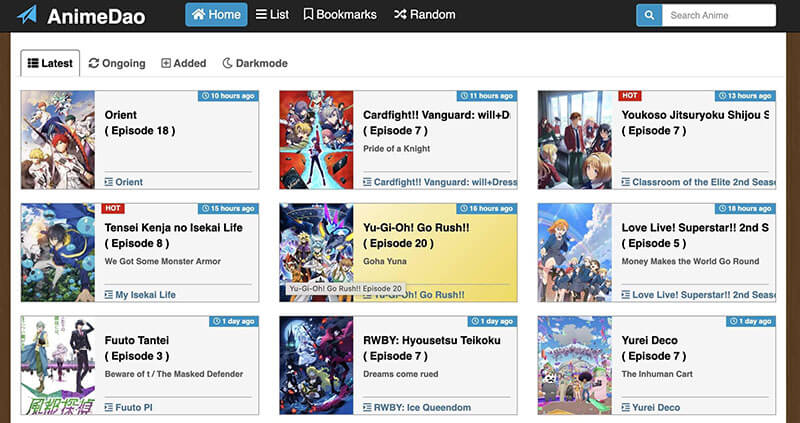Open the Fuuto Tantei poster thumbnail
Screen dimensions: 800x423
58,365
